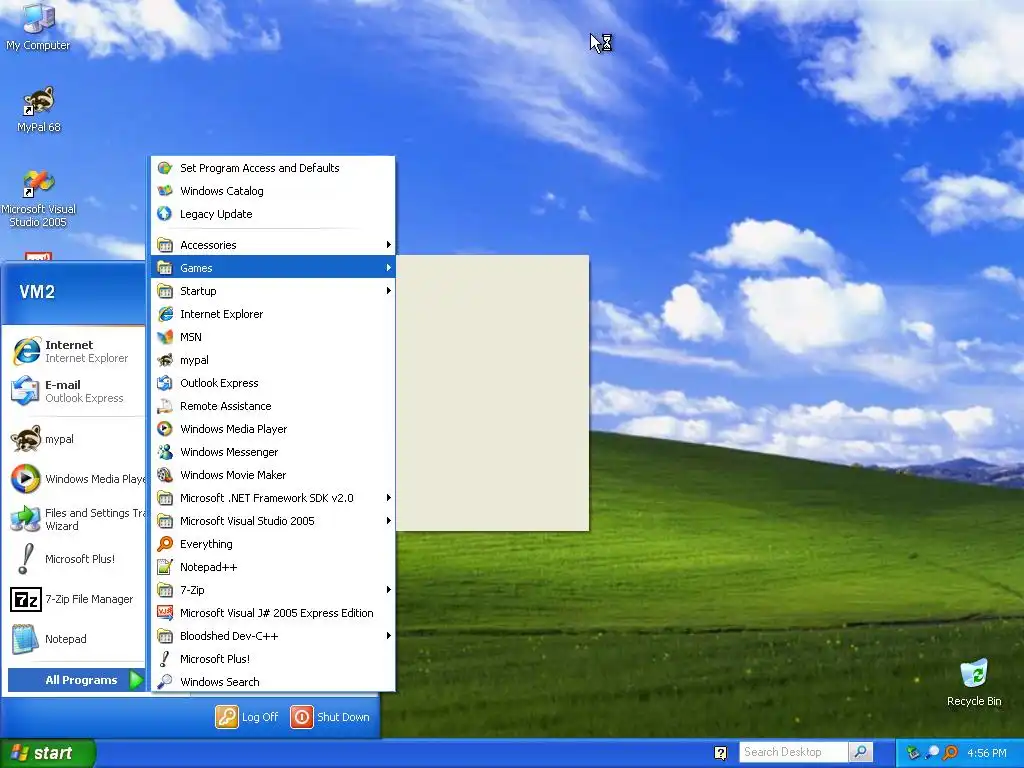Viewport: 1024px width, 768px height.
Task: Click the white magnifier tray icon
Action: (x=932, y=753)
